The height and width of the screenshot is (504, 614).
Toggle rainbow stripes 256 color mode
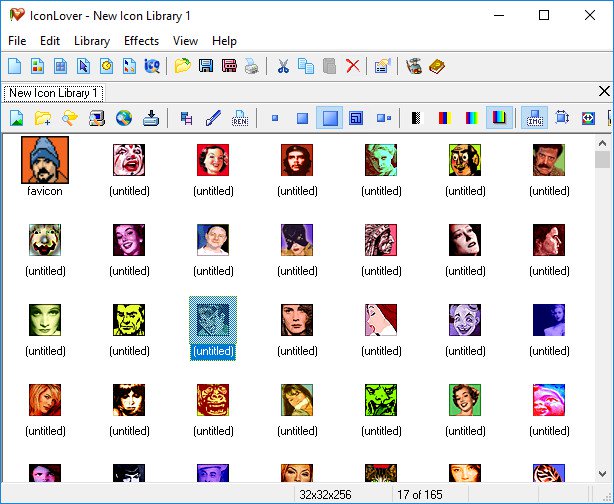[x=472, y=117]
